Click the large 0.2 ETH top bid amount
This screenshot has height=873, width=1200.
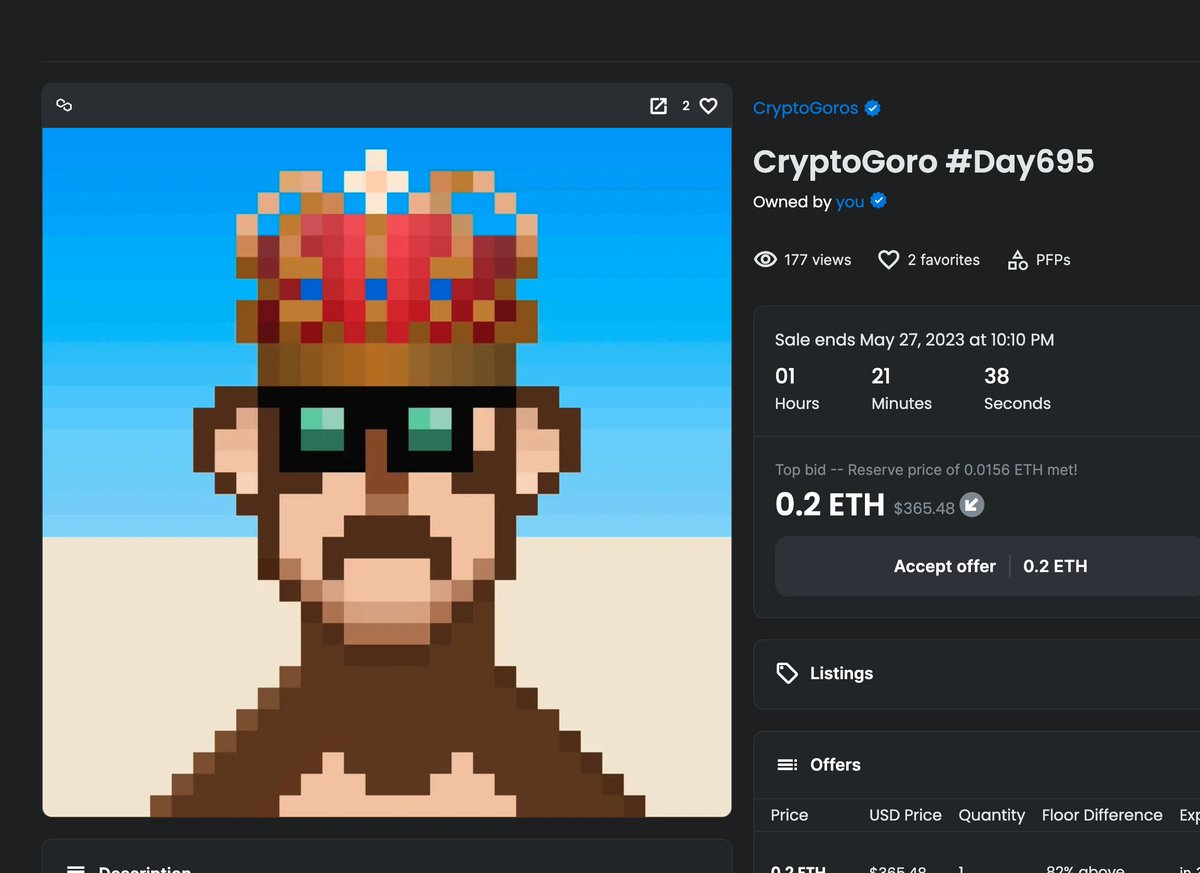pos(830,505)
